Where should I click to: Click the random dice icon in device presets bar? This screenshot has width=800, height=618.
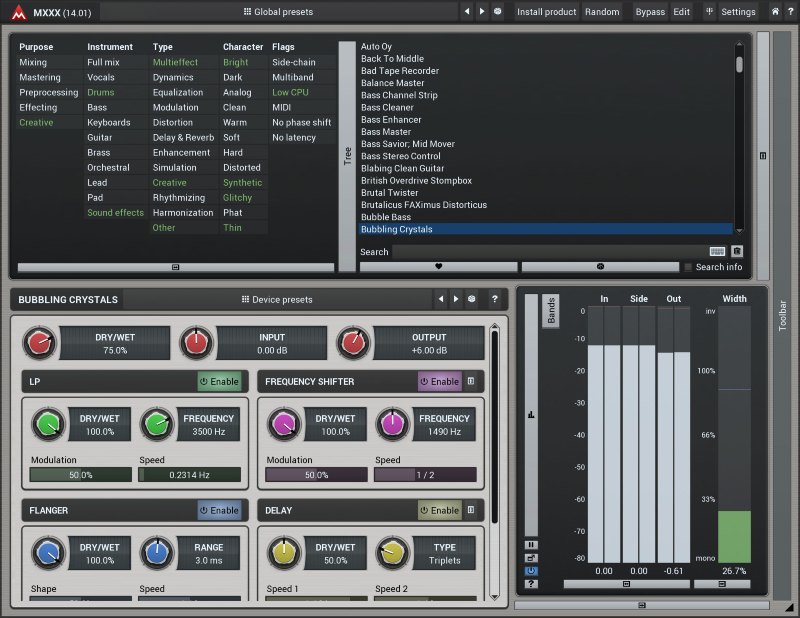click(471, 299)
